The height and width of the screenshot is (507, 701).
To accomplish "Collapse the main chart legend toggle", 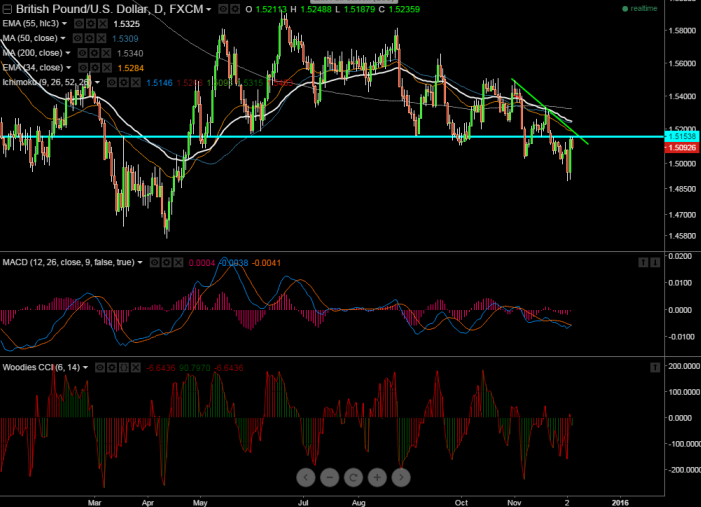I will pos(7,9).
